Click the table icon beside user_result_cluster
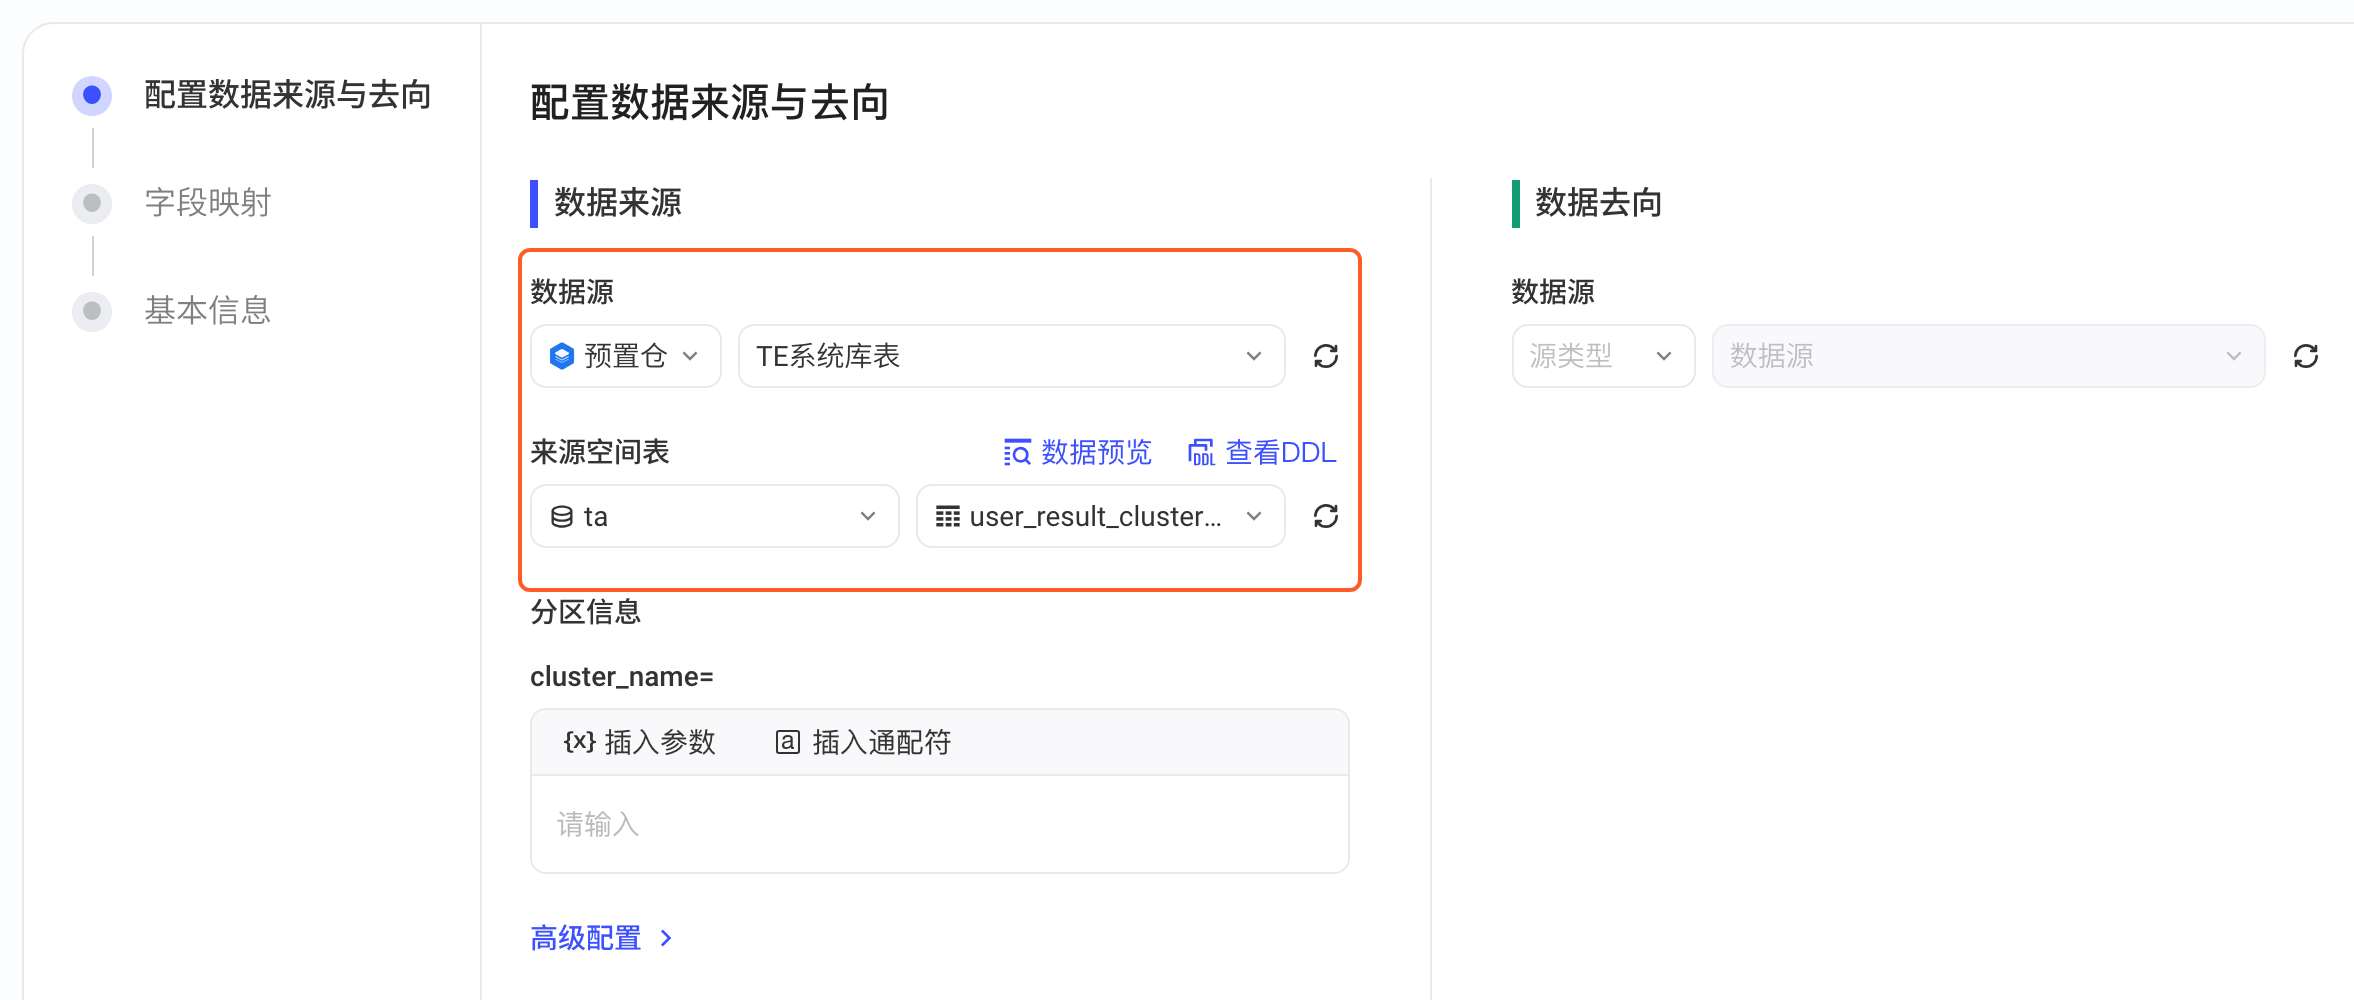 click(947, 516)
